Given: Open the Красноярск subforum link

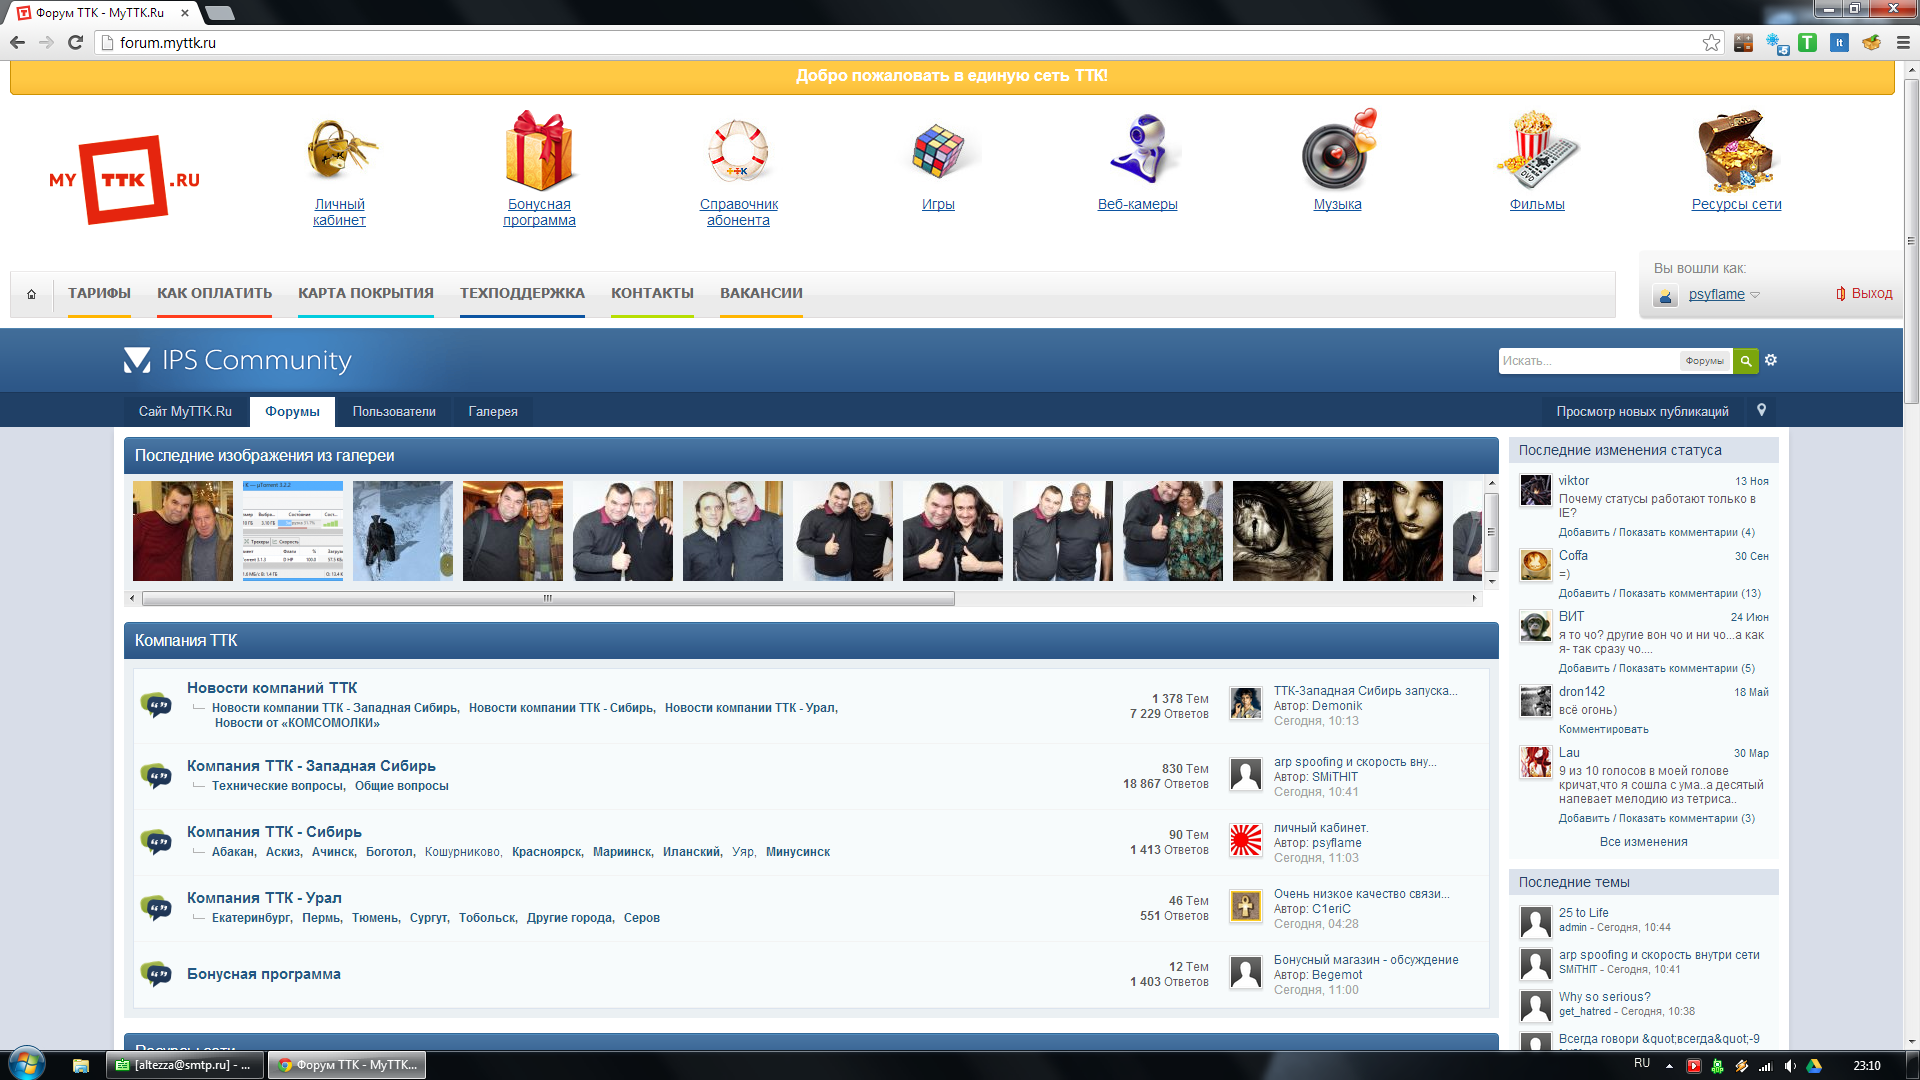Looking at the screenshot, I should click(x=547, y=852).
